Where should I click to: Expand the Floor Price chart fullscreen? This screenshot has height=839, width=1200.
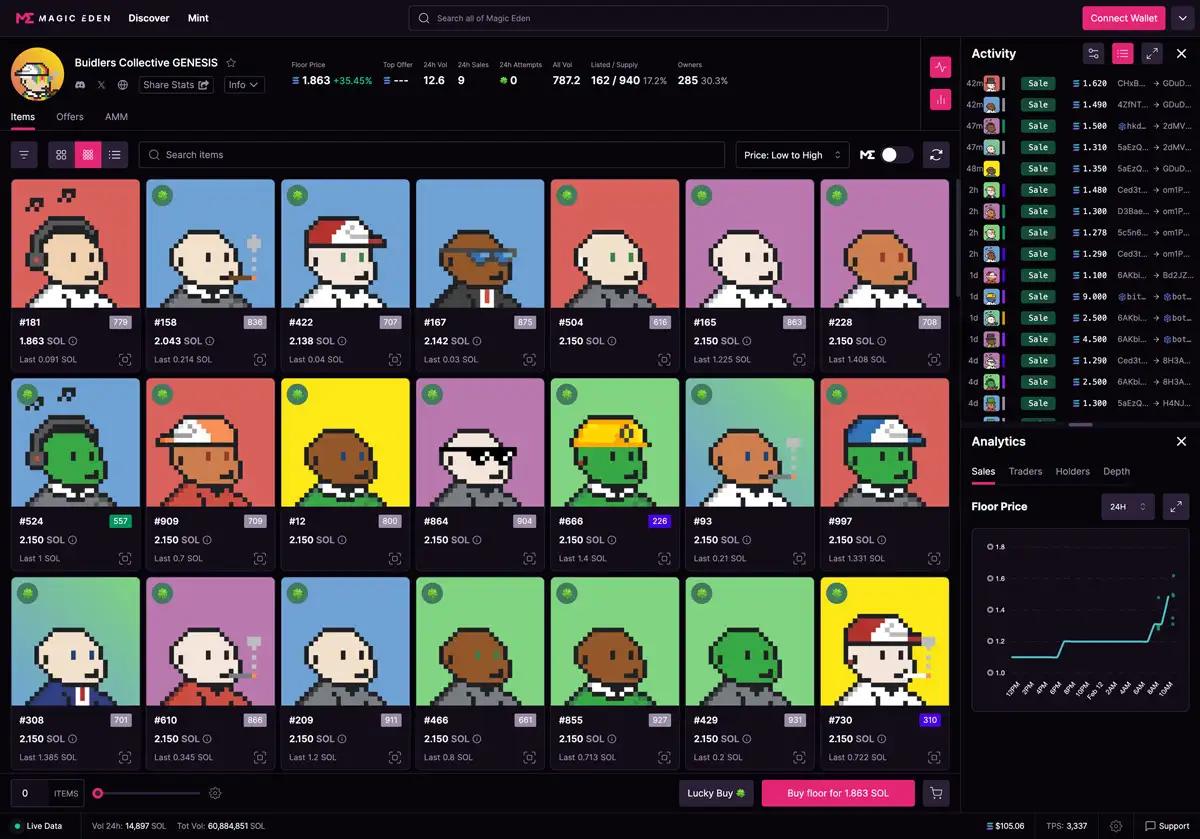[x=1176, y=507]
